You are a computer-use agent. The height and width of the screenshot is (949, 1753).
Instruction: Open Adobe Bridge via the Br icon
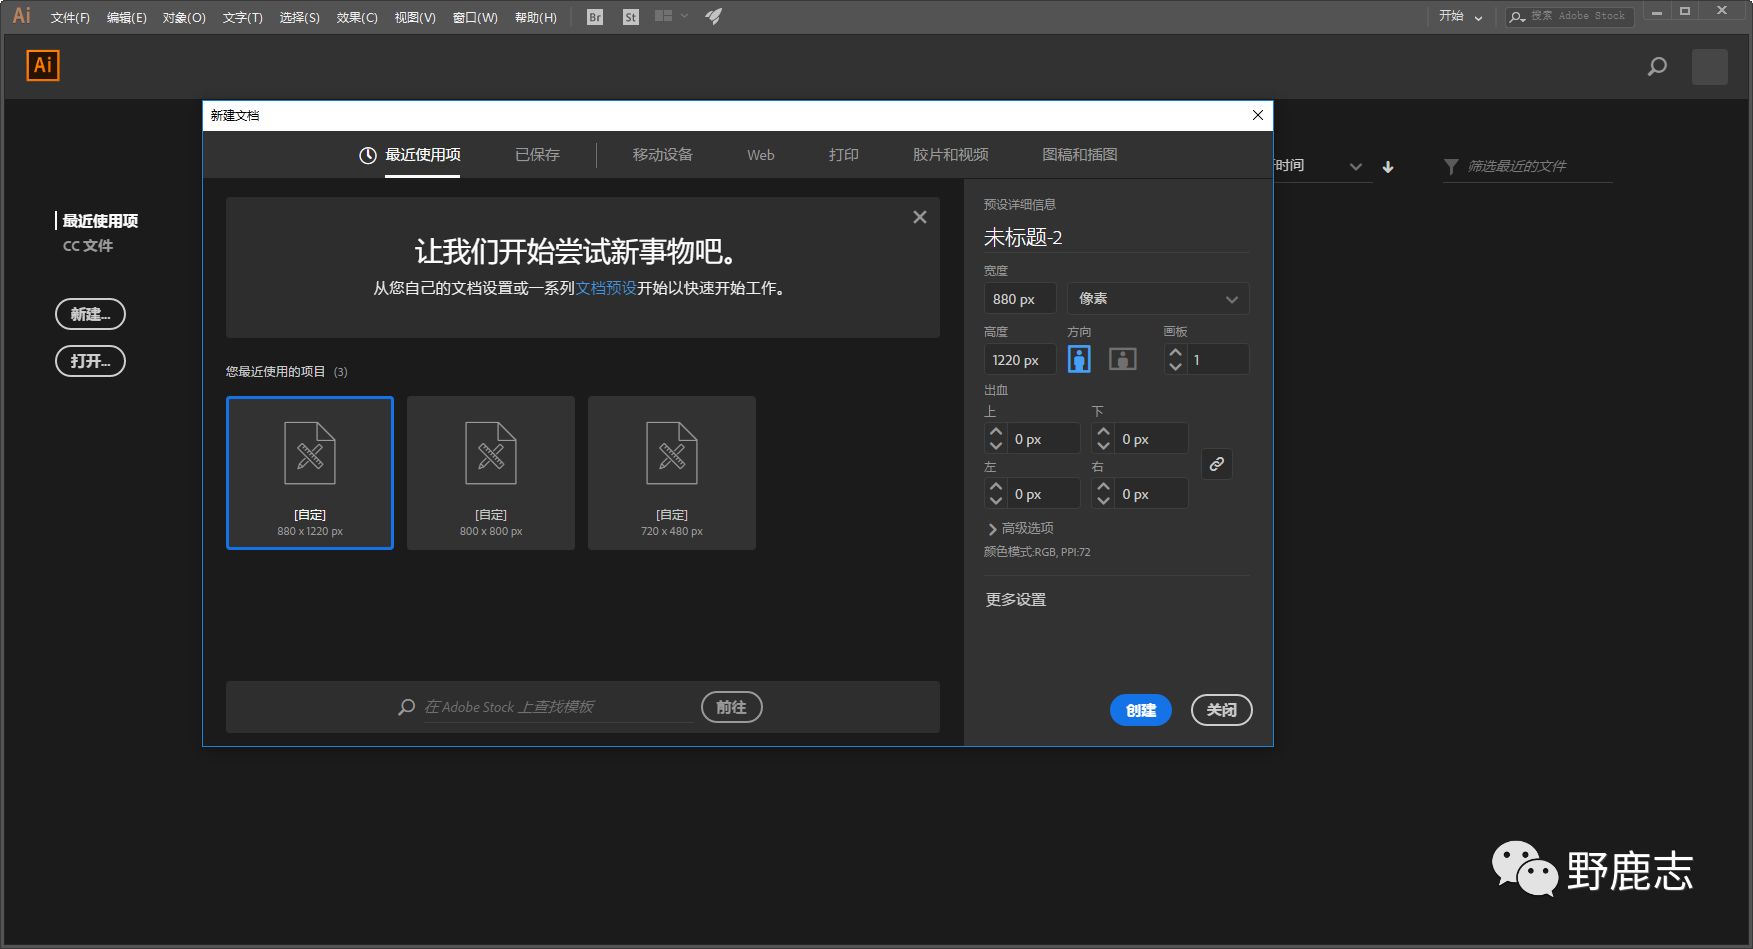pos(595,17)
